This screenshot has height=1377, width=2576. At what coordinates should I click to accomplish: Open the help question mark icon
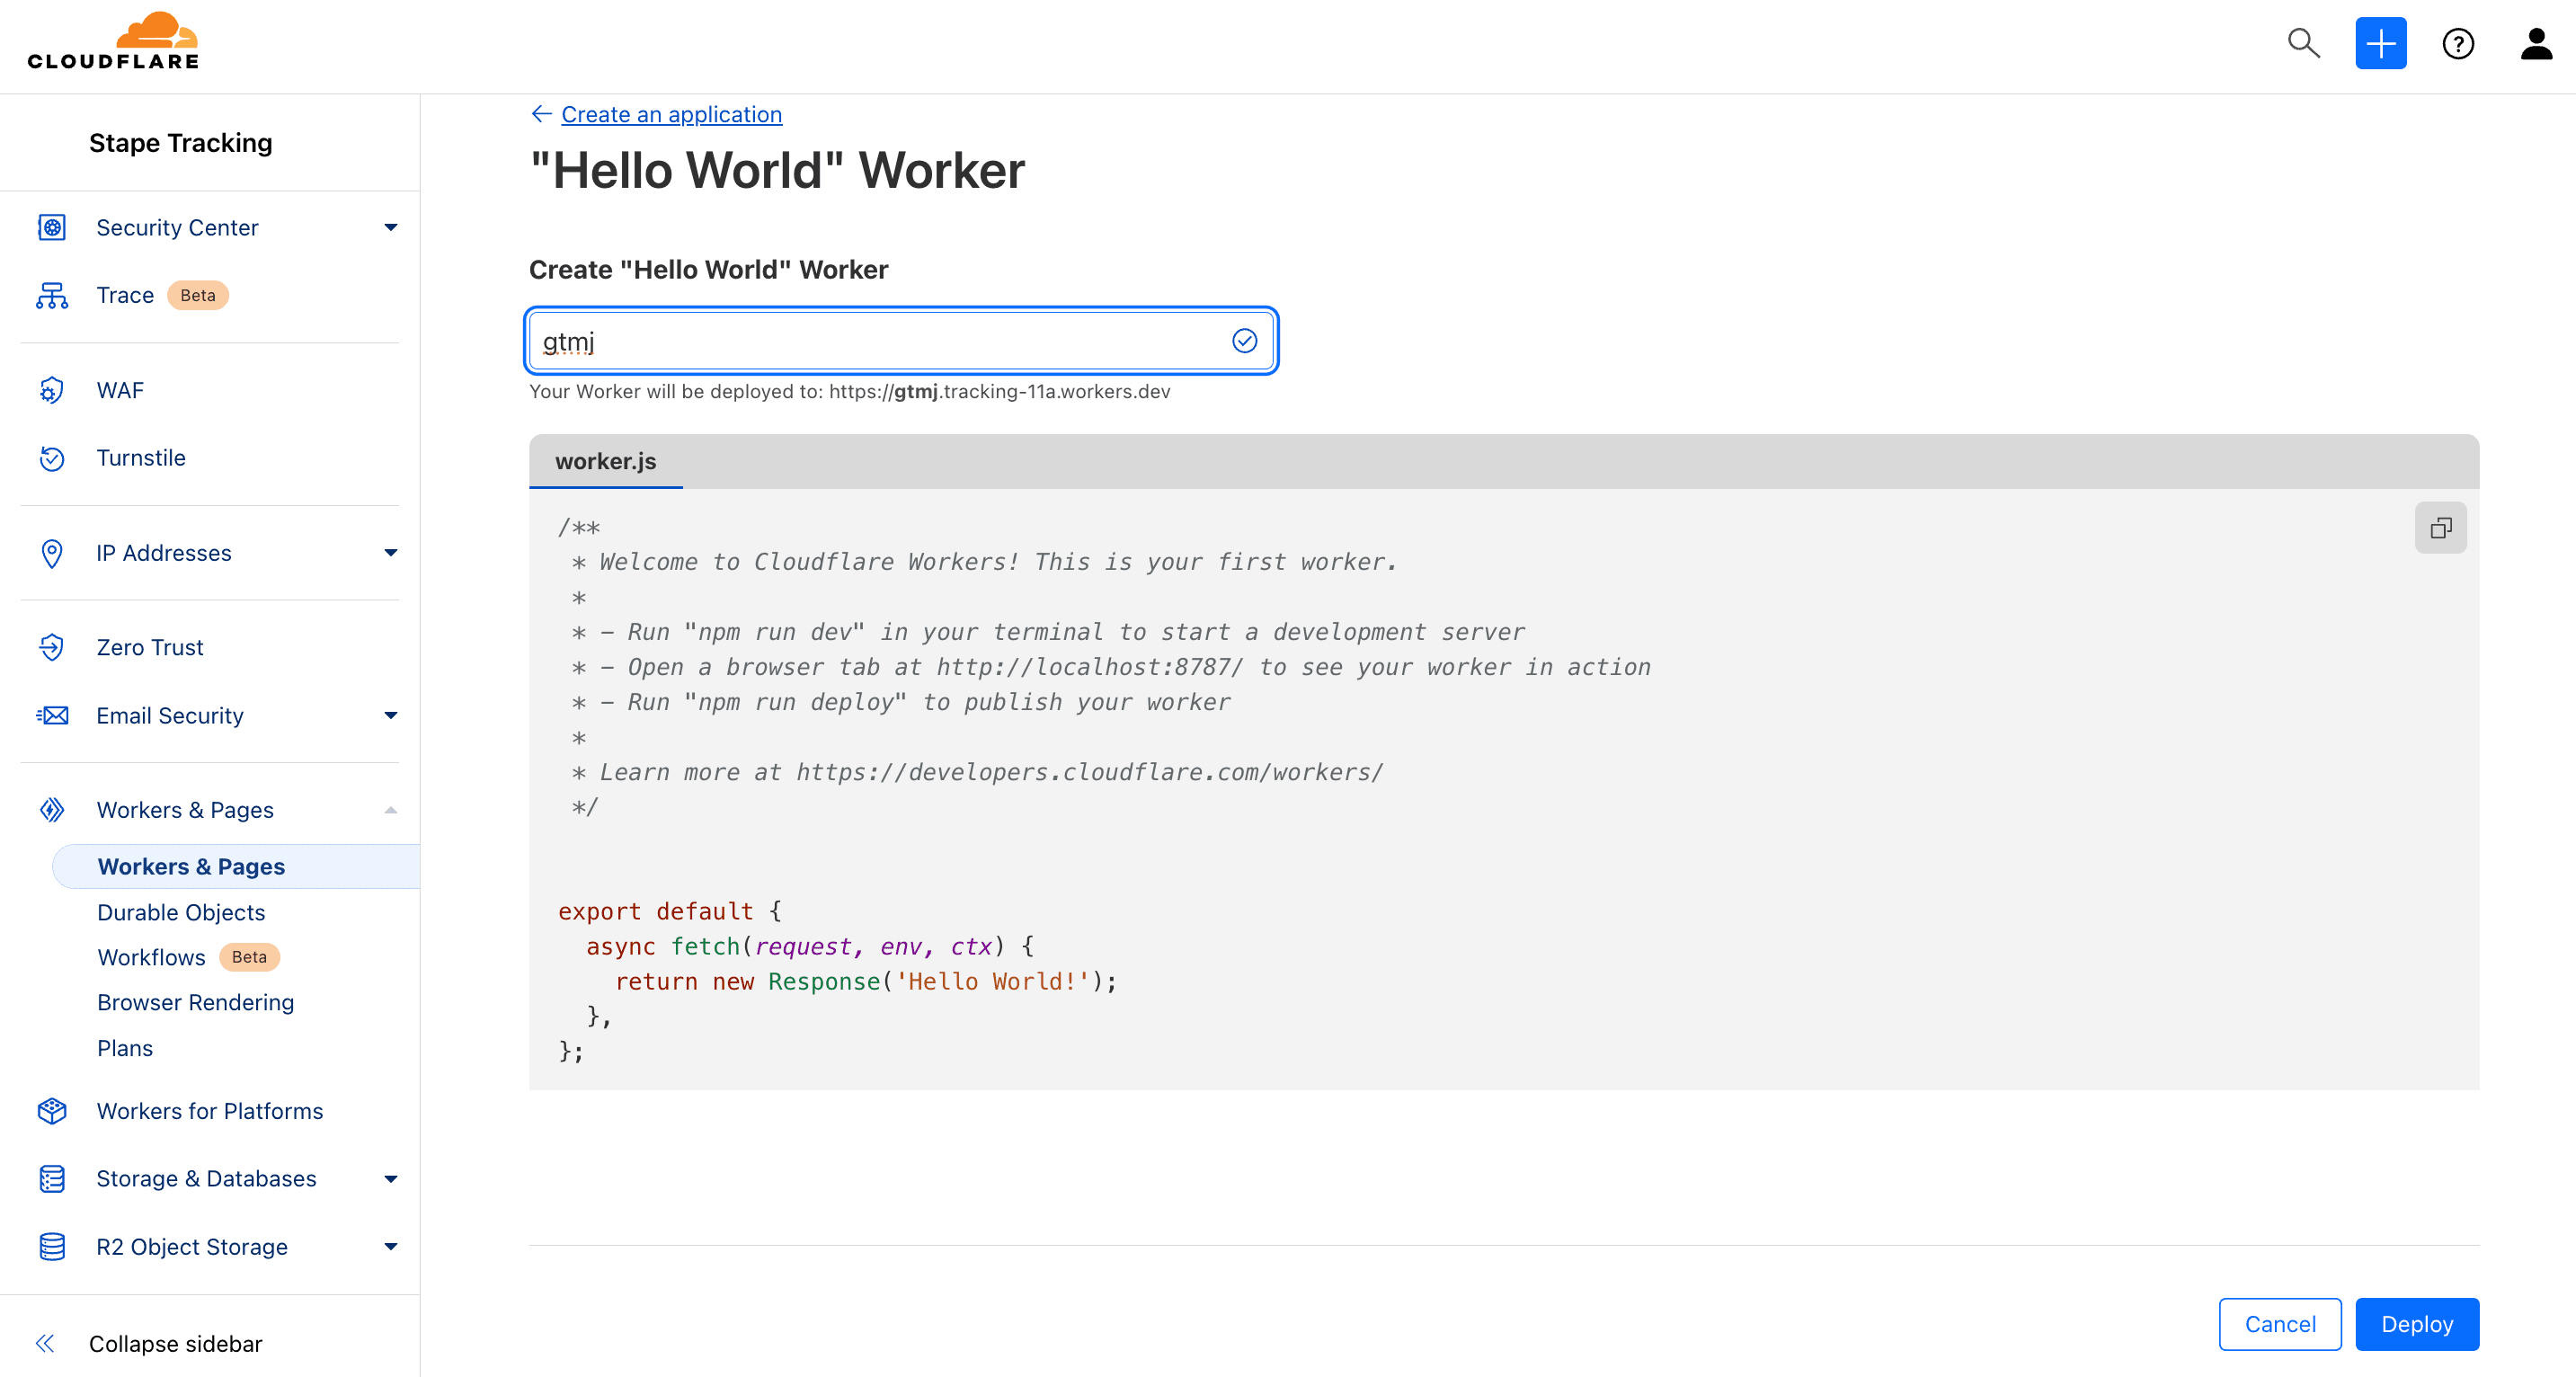coord(2457,44)
